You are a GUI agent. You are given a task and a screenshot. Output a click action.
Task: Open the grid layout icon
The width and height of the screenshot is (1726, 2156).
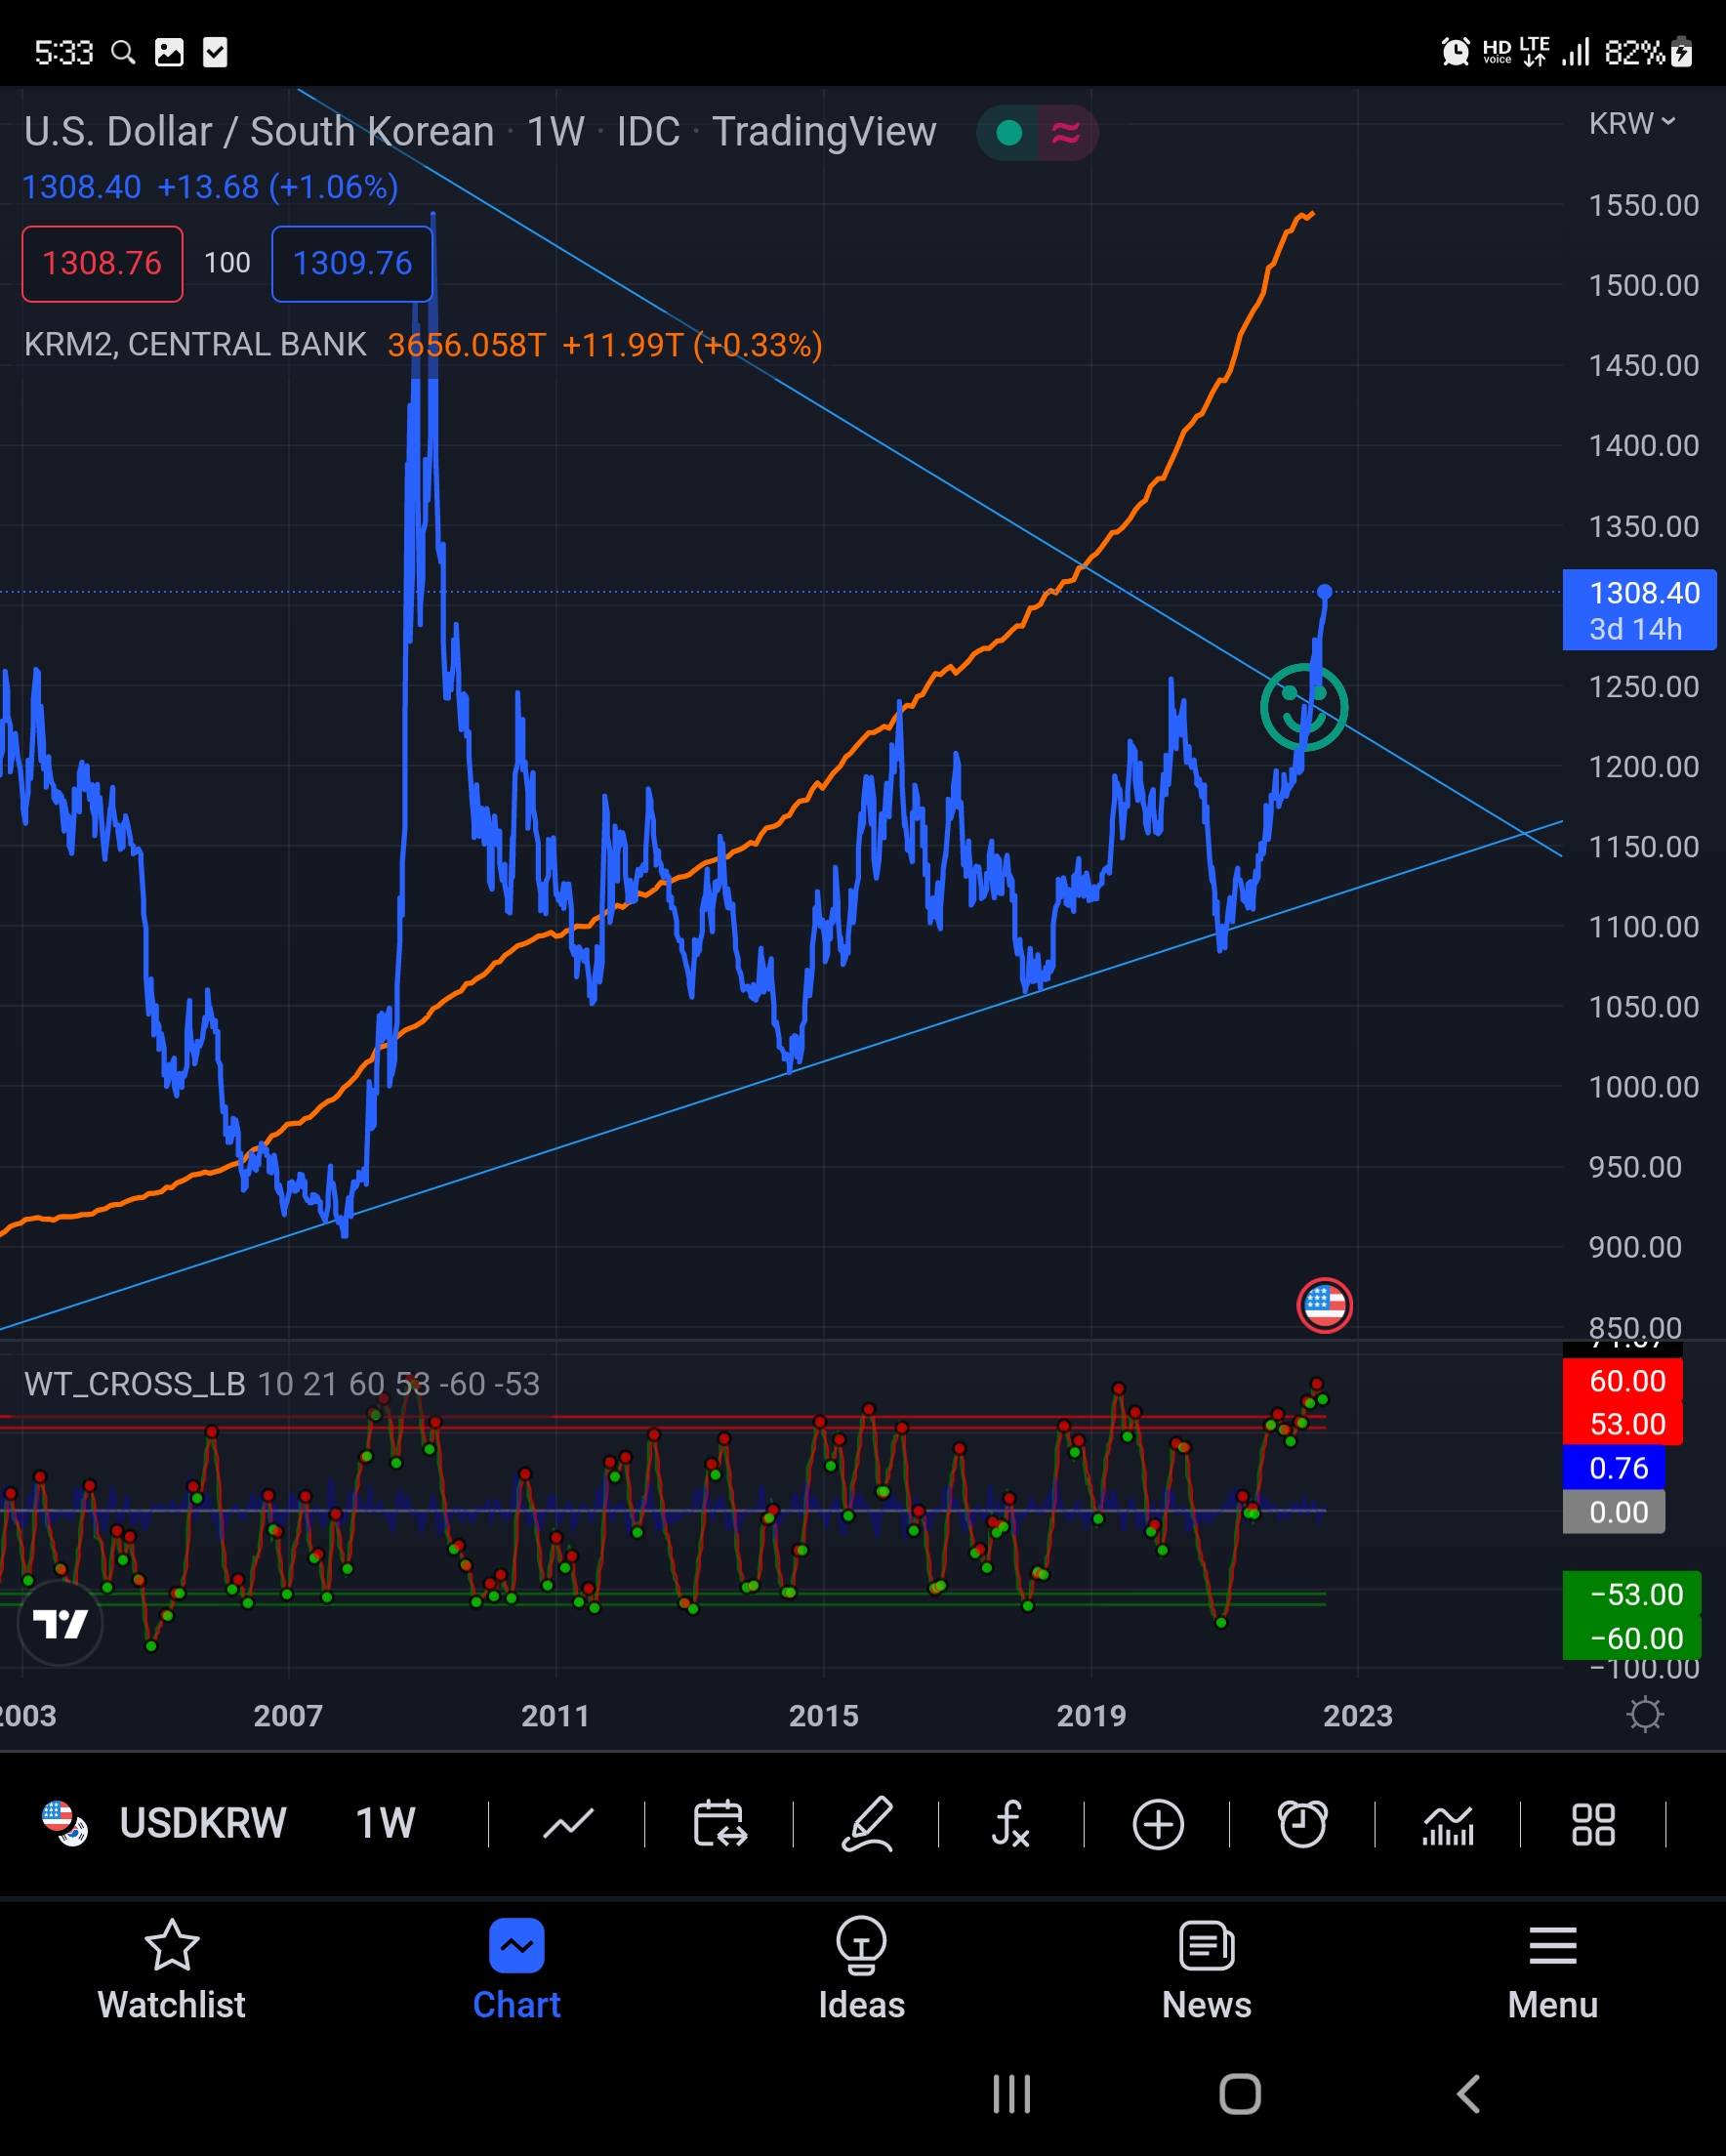point(1592,1824)
